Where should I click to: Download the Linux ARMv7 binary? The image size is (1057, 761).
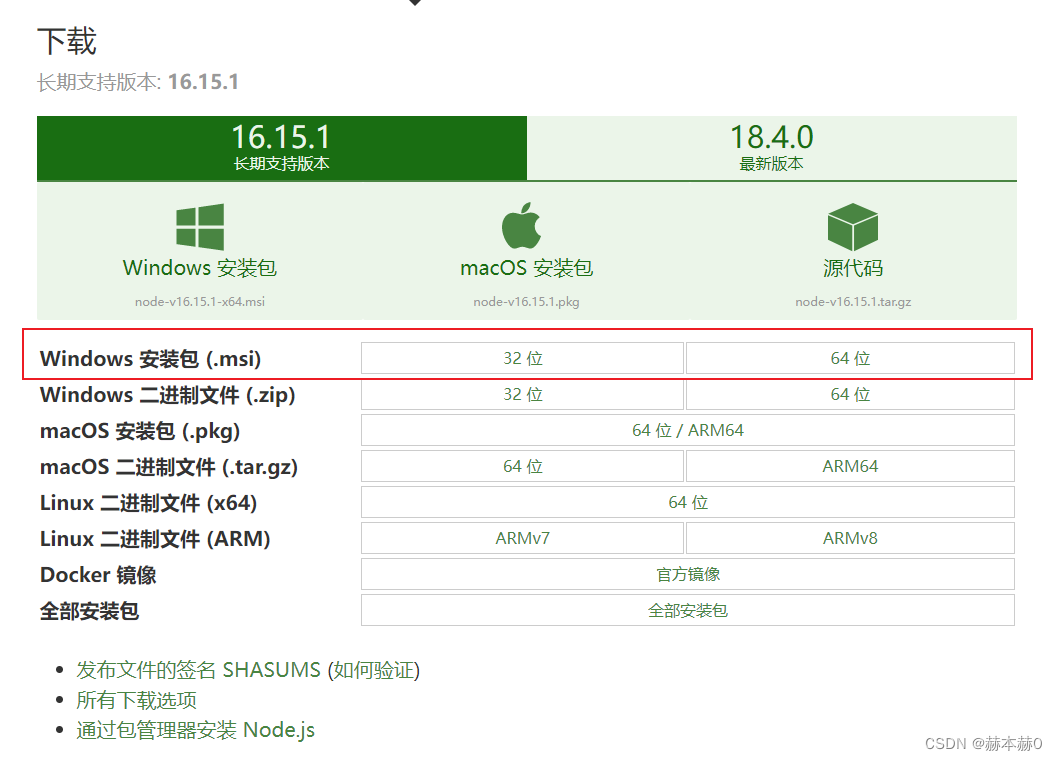[522, 538]
